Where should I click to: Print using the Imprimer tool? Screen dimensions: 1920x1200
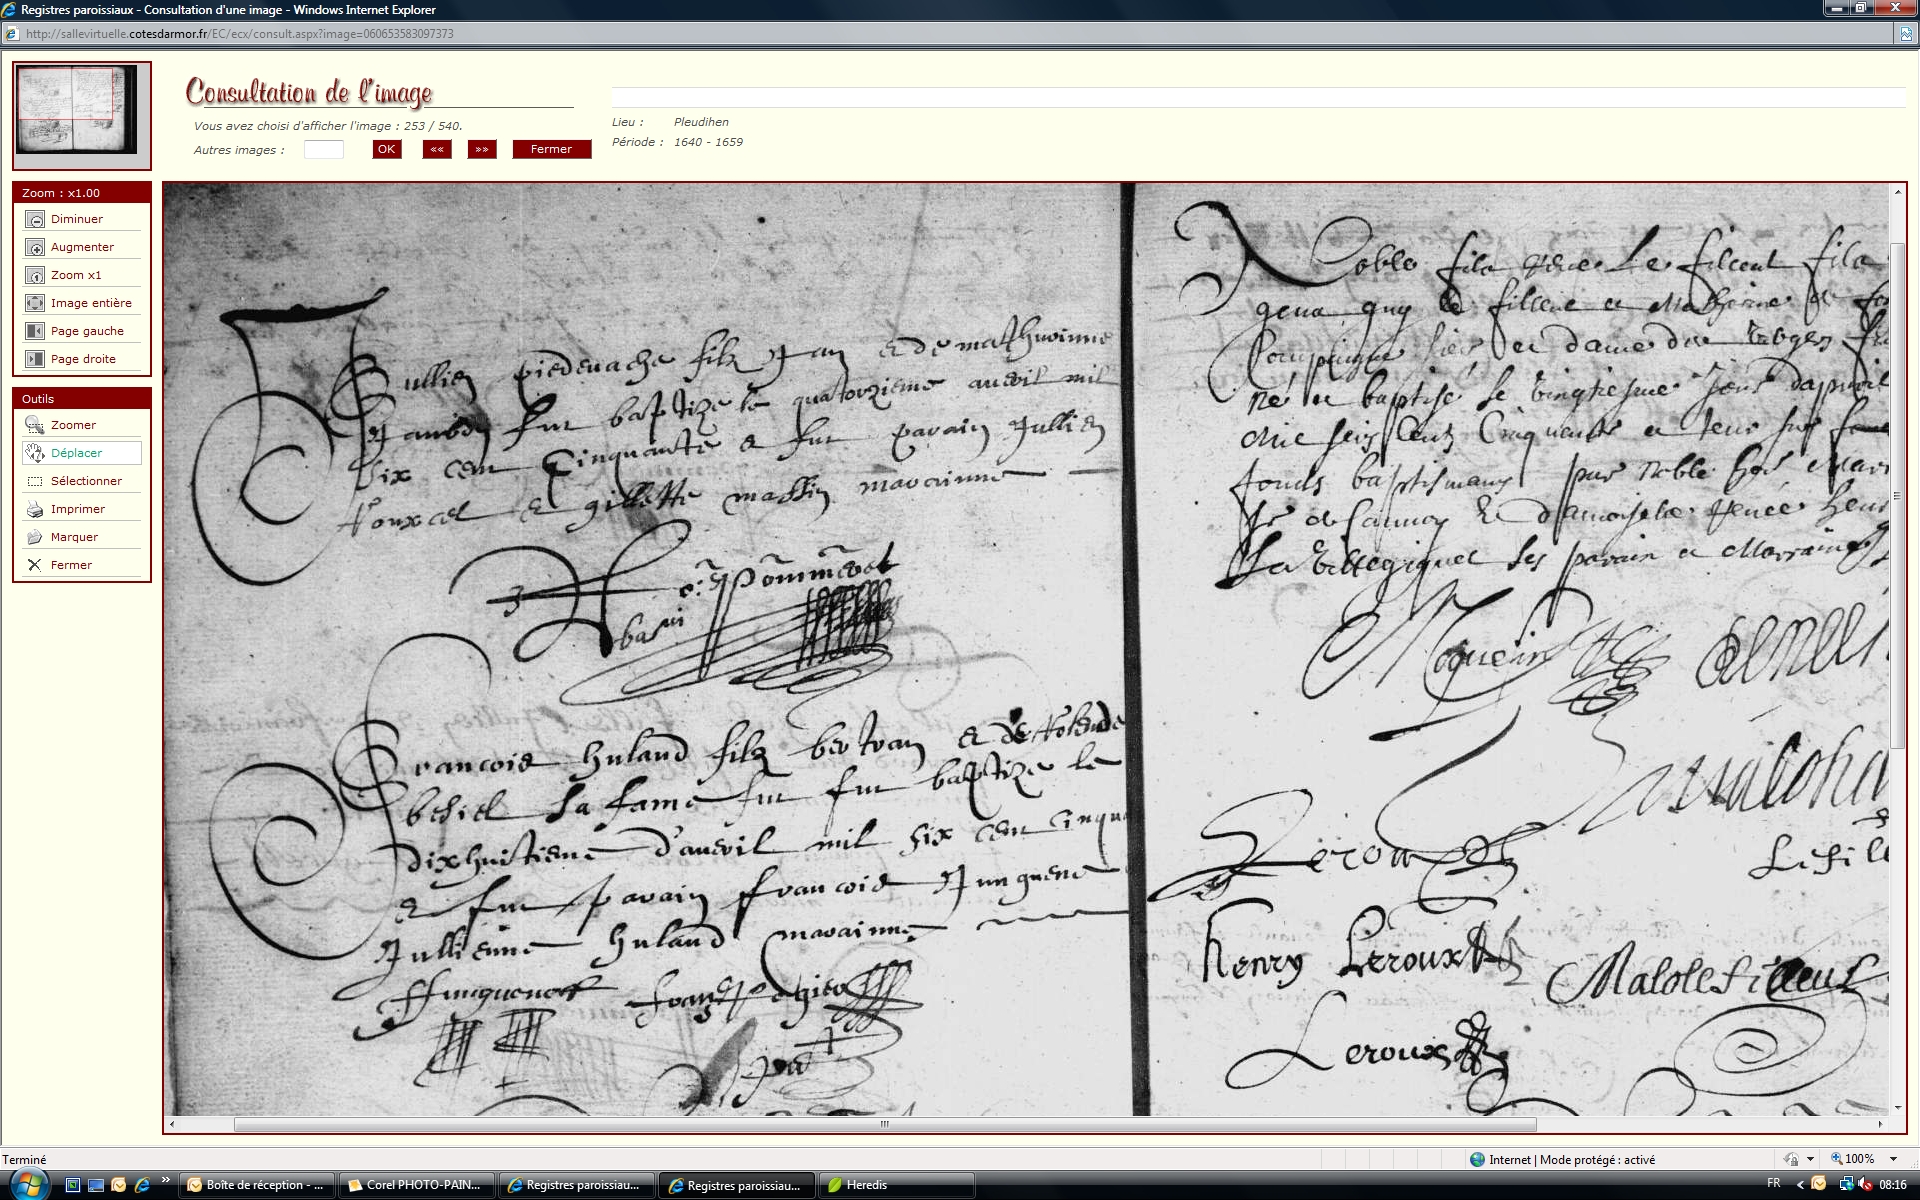point(77,509)
